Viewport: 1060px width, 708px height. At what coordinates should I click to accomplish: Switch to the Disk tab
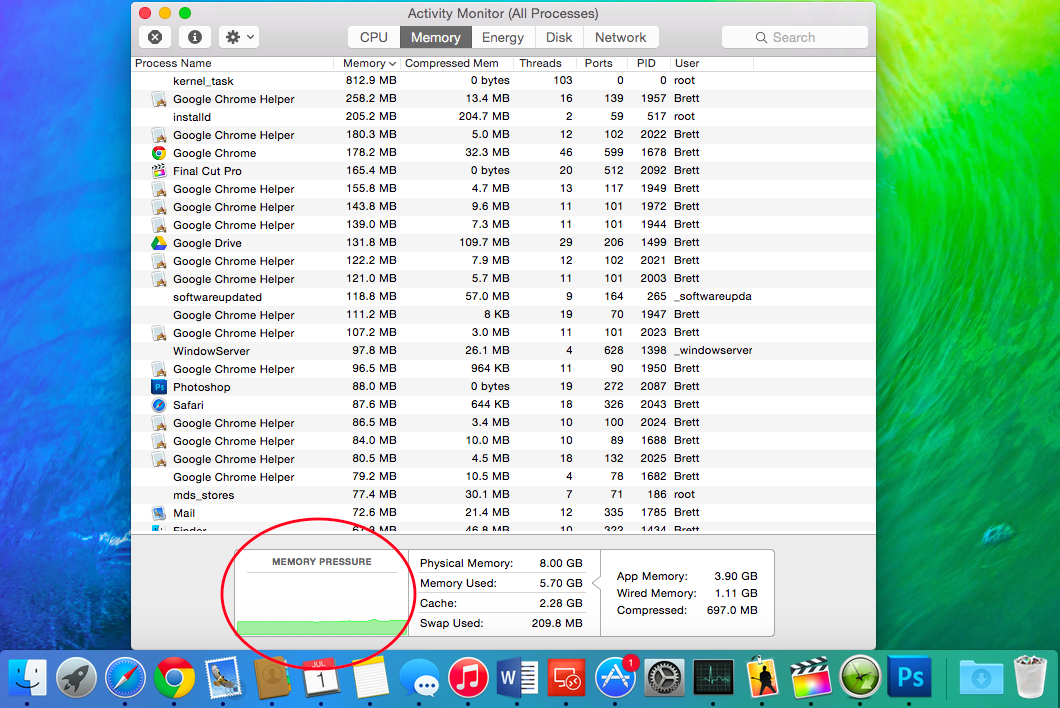pyautogui.click(x=559, y=37)
